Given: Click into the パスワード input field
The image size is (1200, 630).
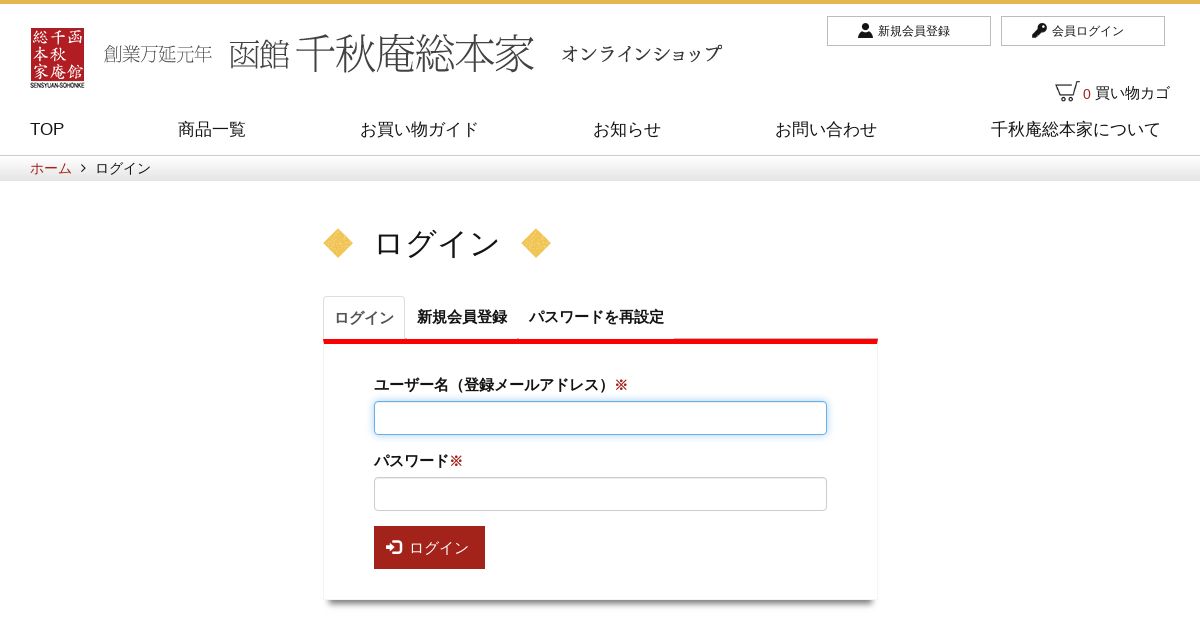Looking at the screenshot, I should point(600,494).
